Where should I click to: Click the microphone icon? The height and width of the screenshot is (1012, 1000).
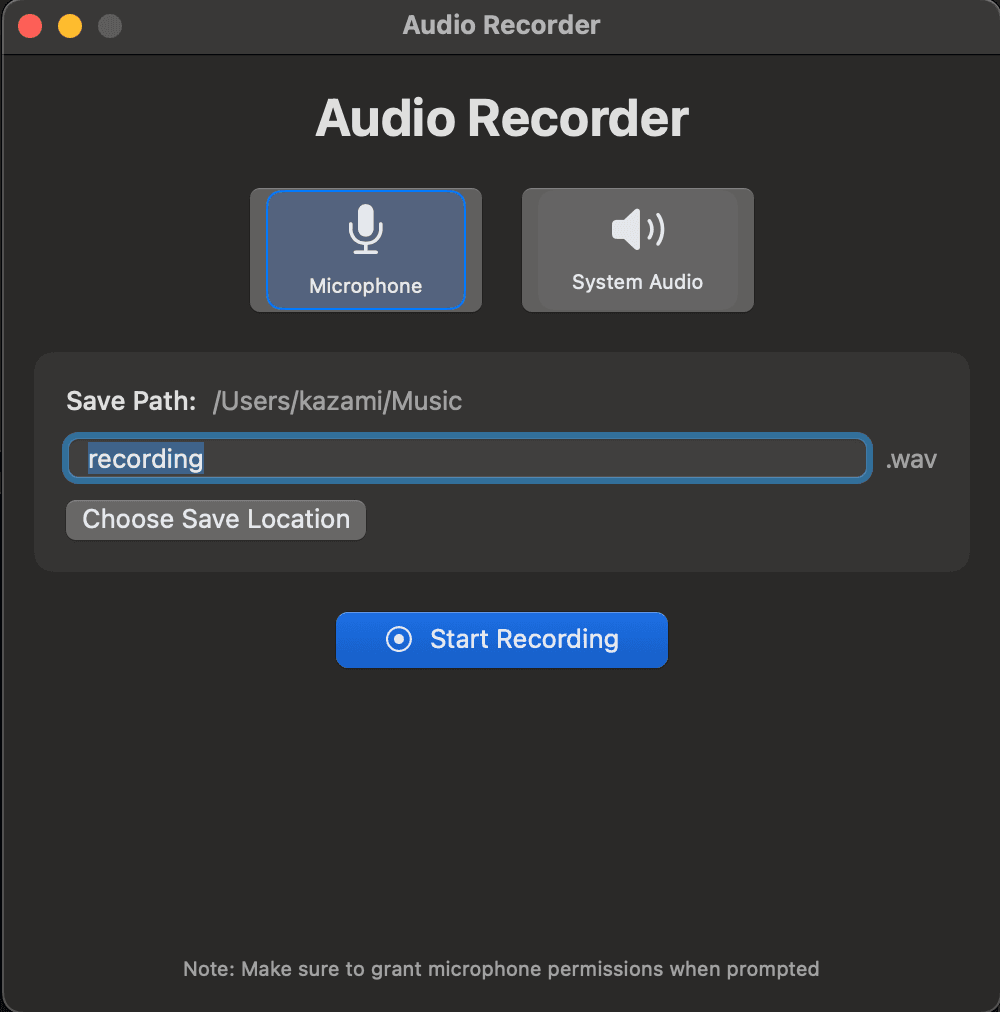click(x=365, y=229)
